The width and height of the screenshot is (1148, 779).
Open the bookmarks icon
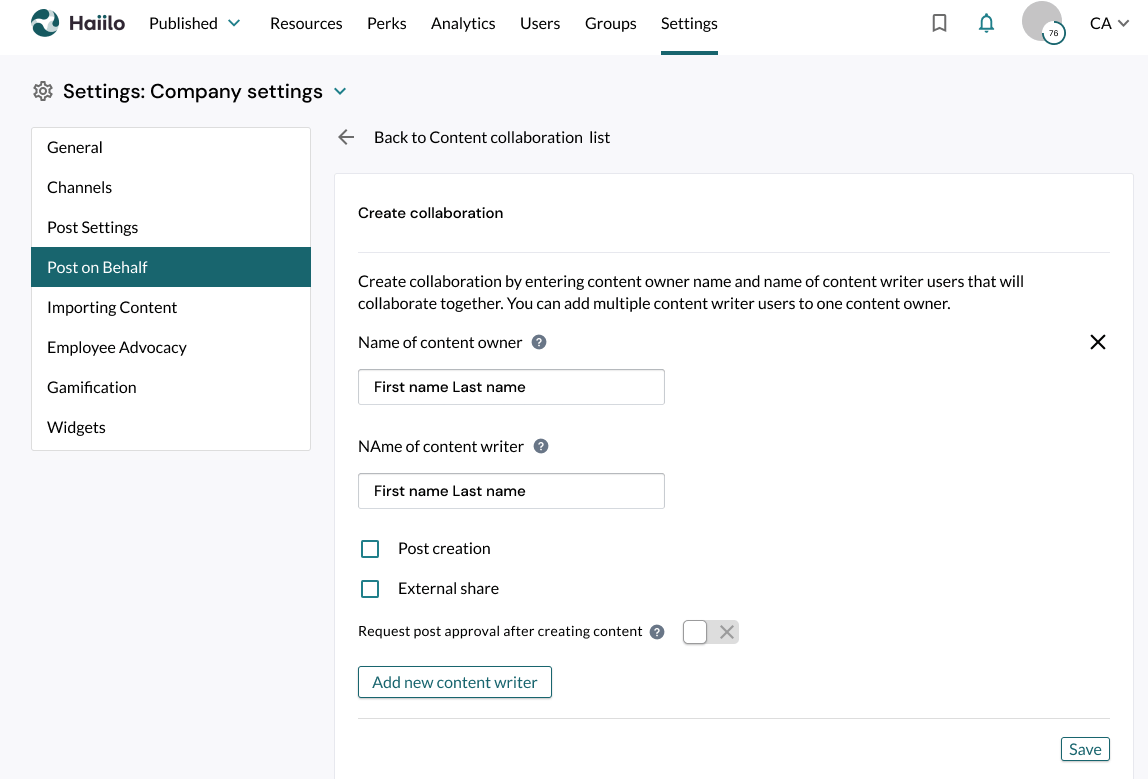coord(939,23)
